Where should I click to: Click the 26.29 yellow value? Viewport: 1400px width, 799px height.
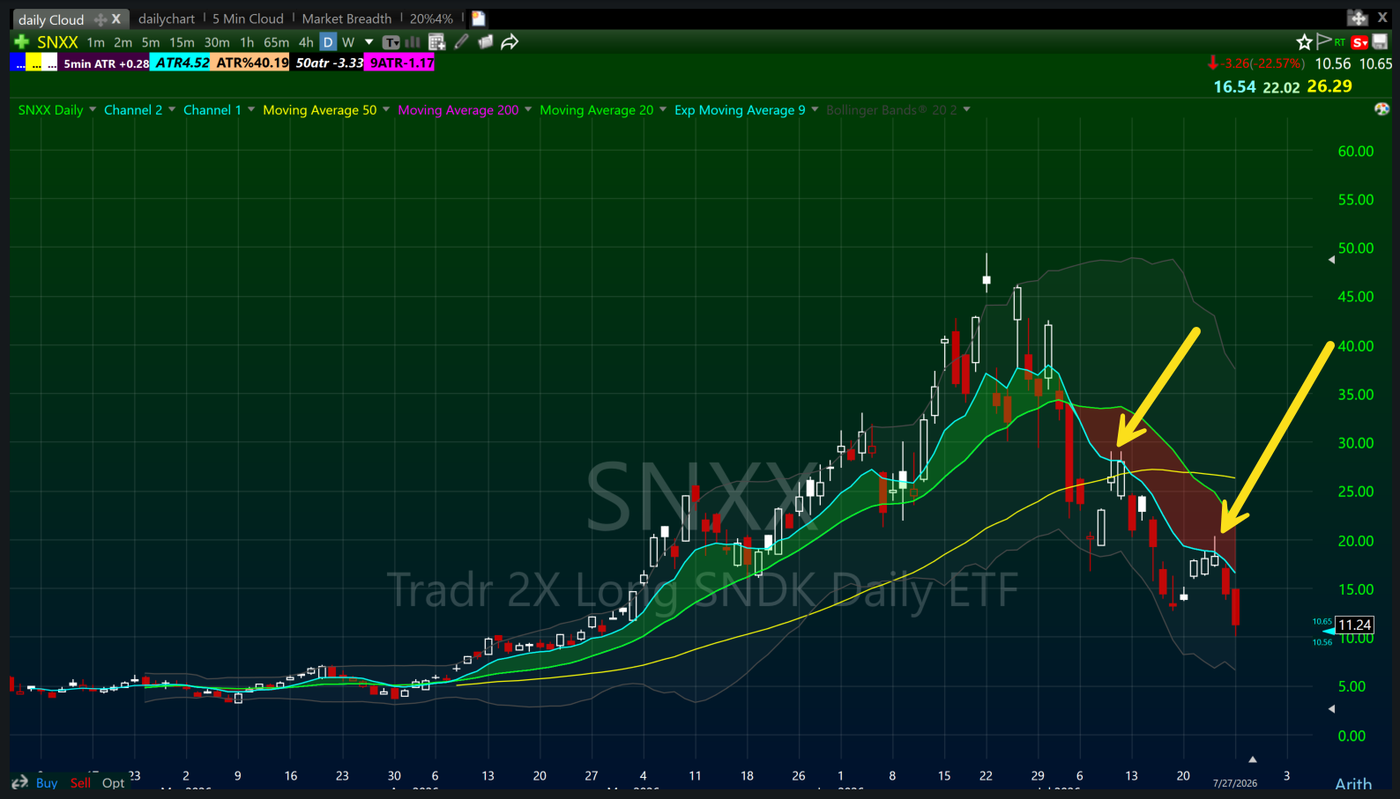[1329, 86]
